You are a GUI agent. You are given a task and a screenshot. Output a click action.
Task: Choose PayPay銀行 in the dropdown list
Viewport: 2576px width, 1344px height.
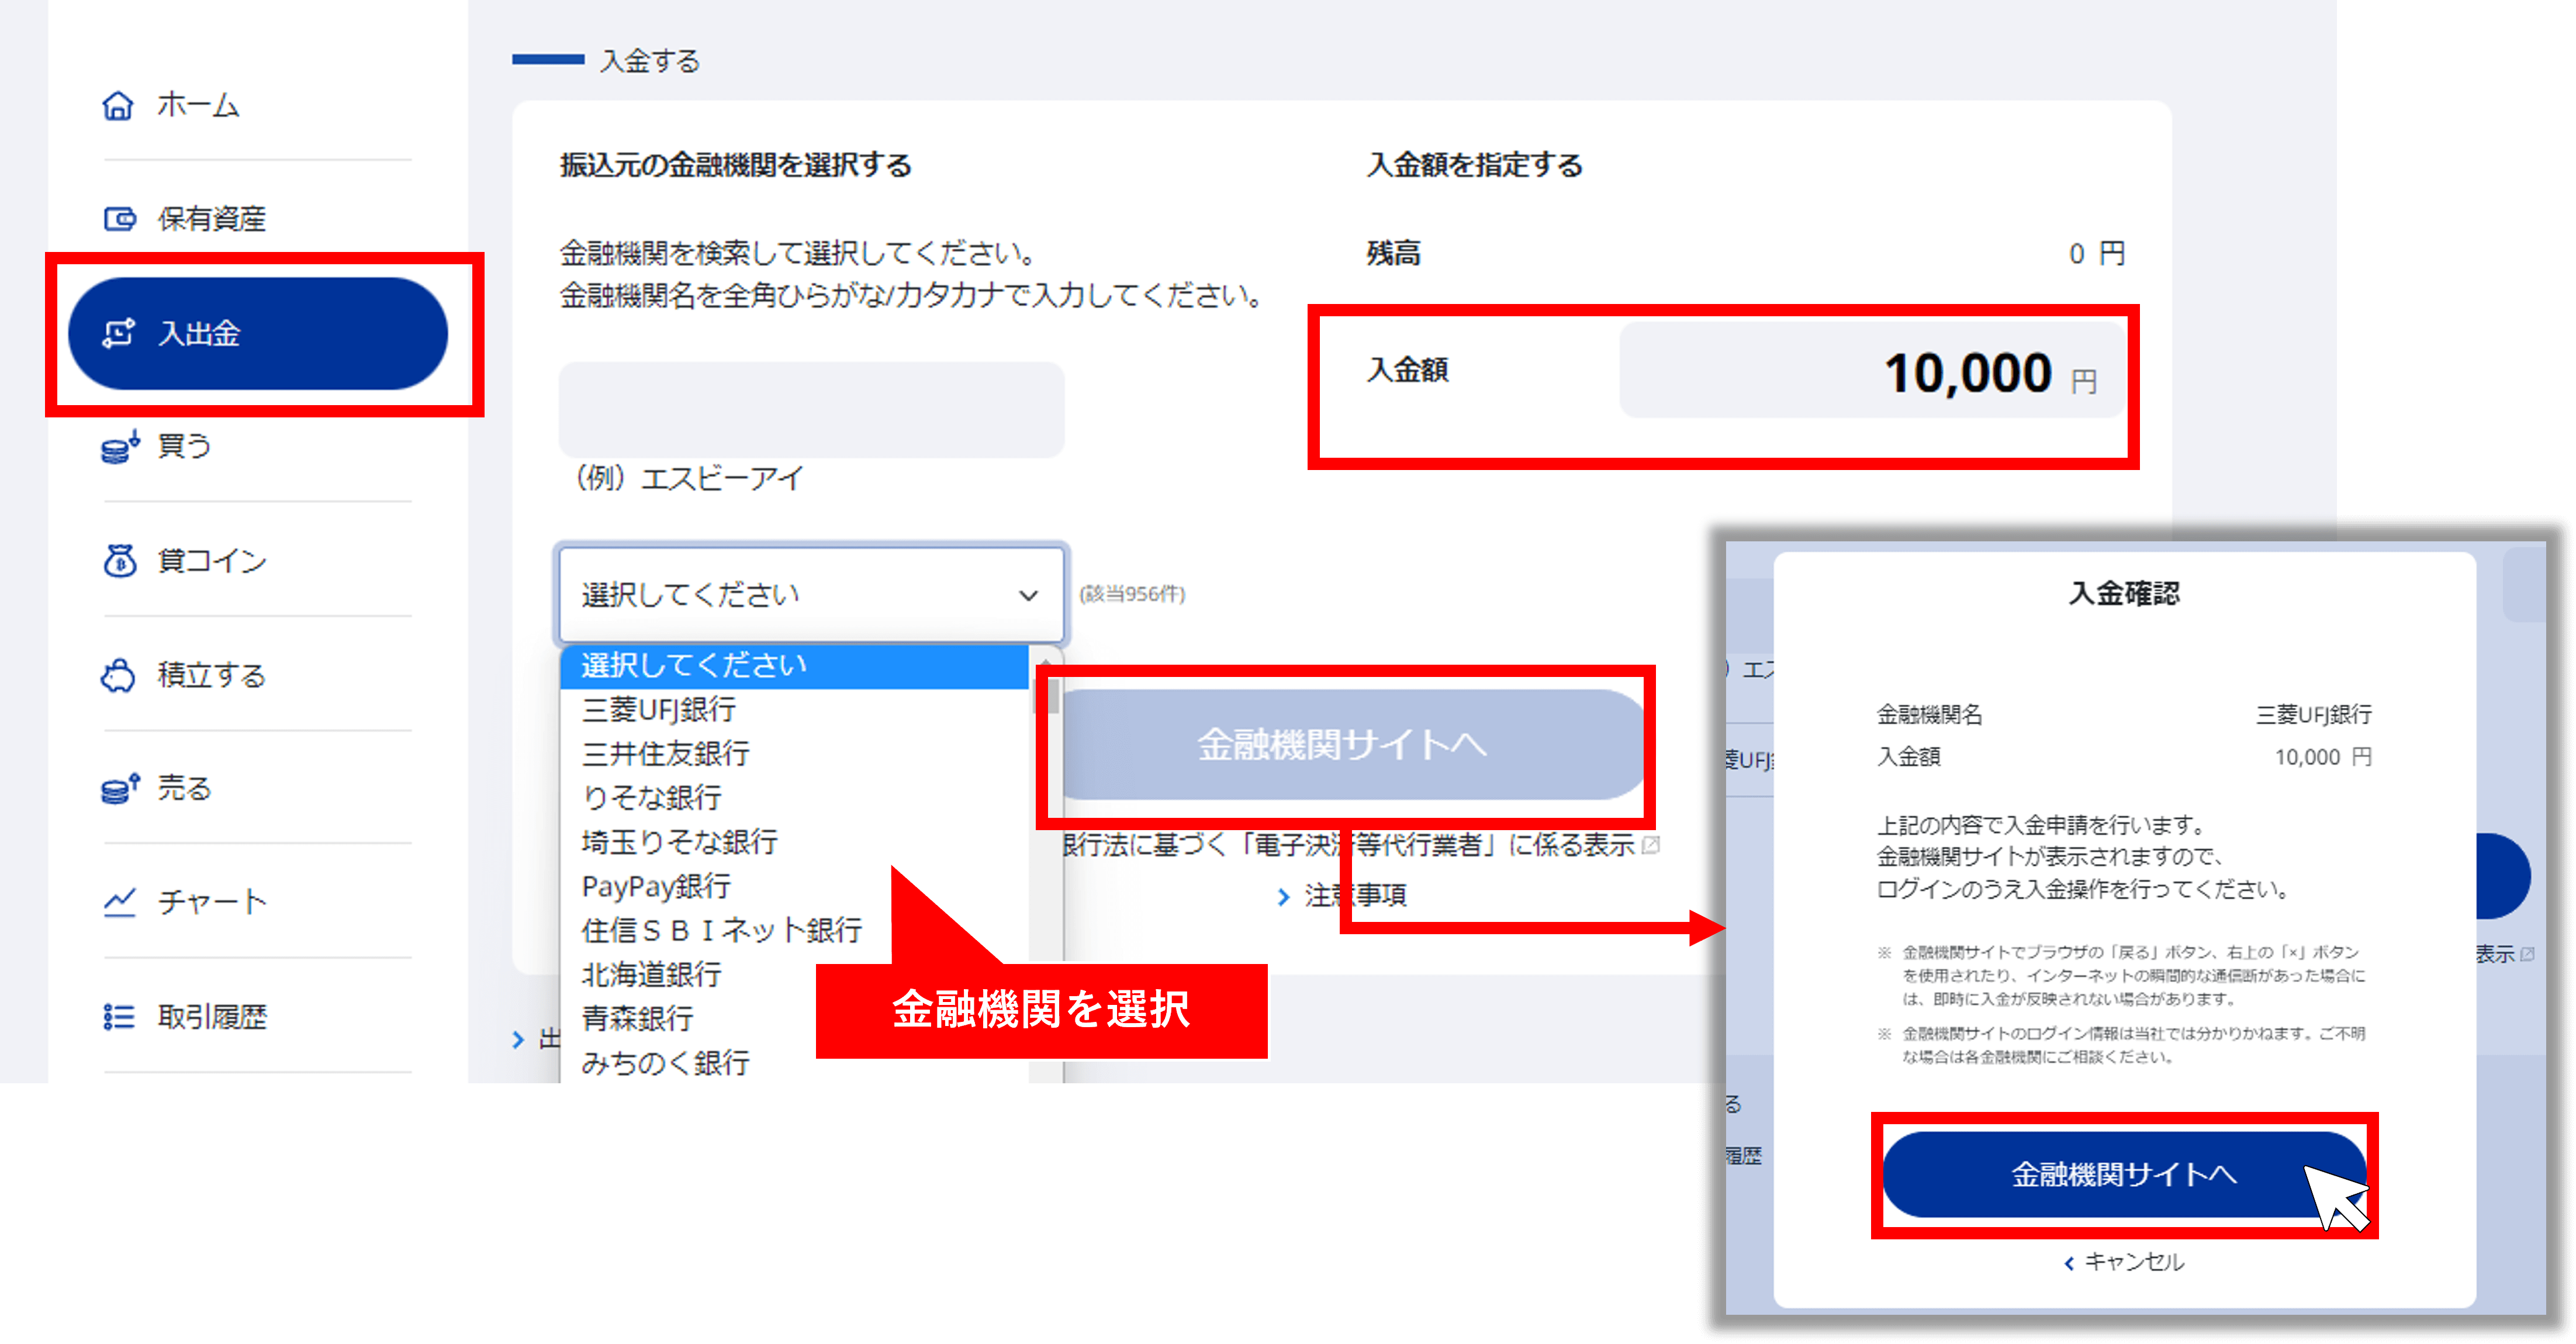pyautogui.click(x=656, y=886)
